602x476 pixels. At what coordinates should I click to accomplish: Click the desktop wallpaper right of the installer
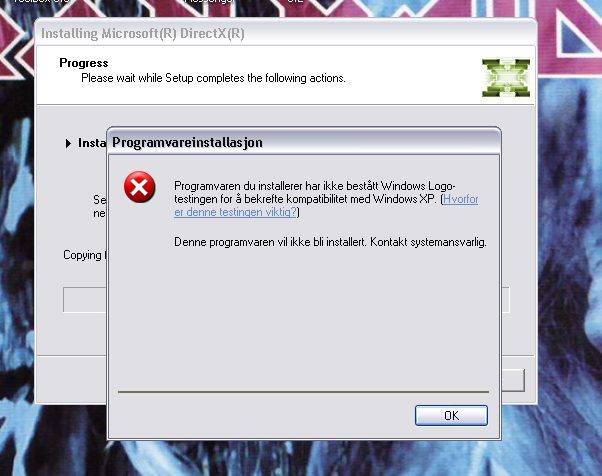pyautogui.click(x=569, y=230)
